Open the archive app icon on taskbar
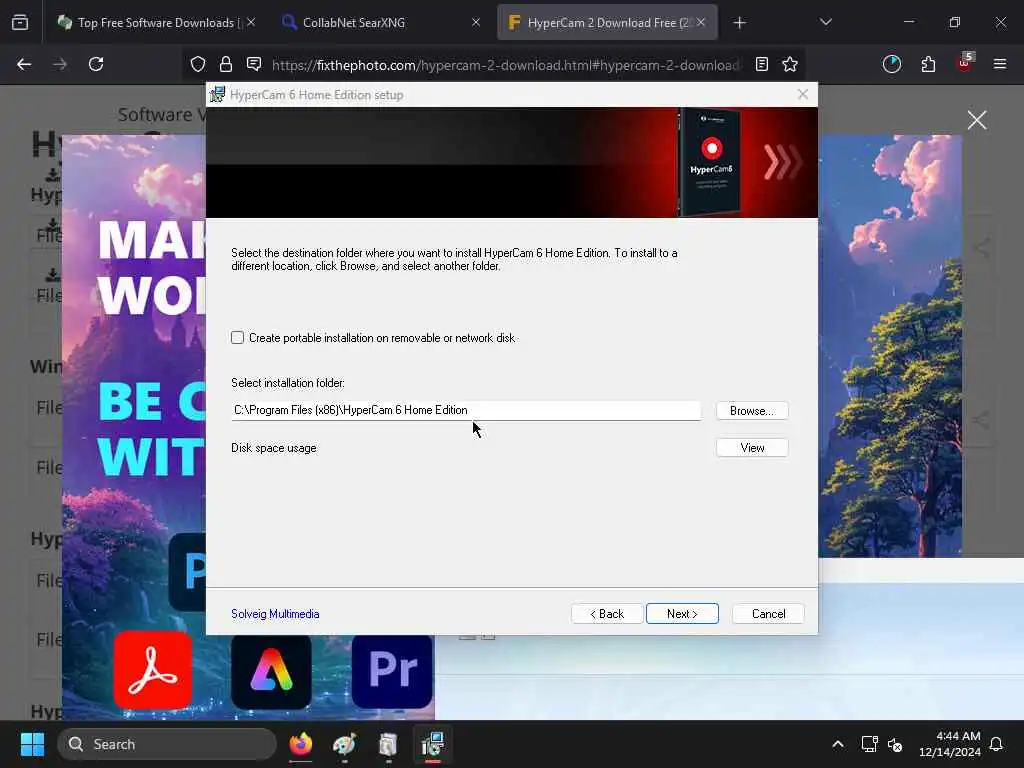Viewport: 1024px width, 768px height. [388, 744]
